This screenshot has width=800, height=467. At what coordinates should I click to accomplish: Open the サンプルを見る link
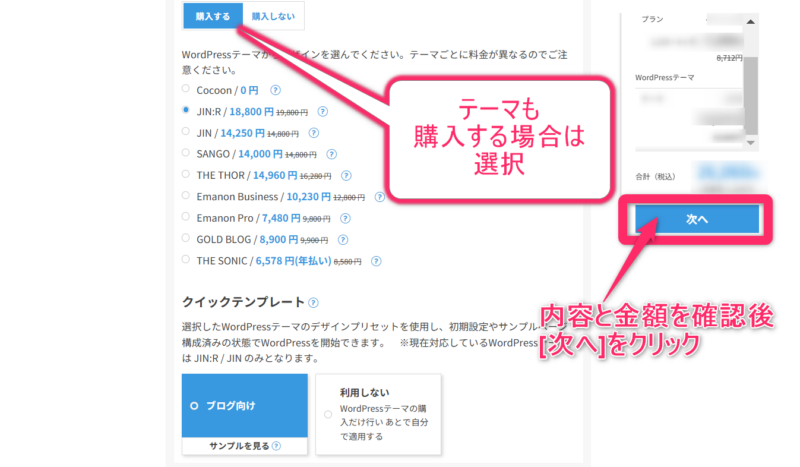239,446
